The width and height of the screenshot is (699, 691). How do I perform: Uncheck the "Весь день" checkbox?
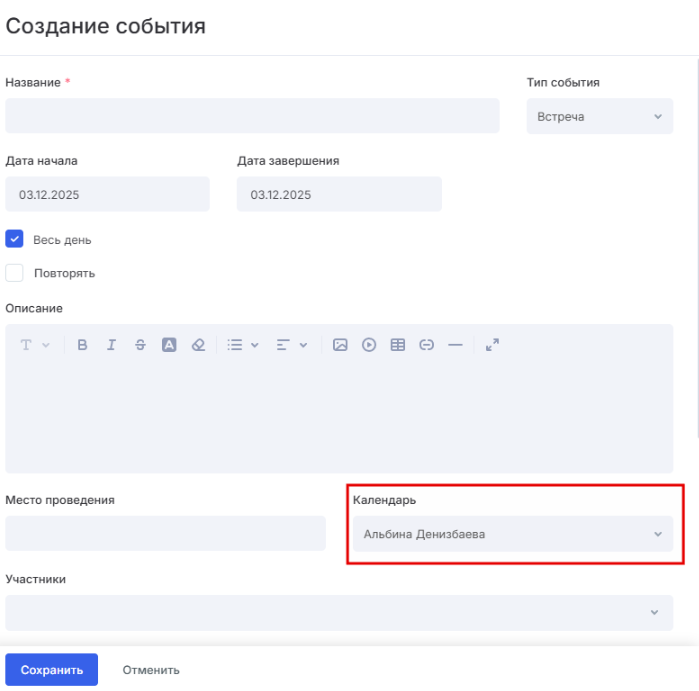click(15, 240)
